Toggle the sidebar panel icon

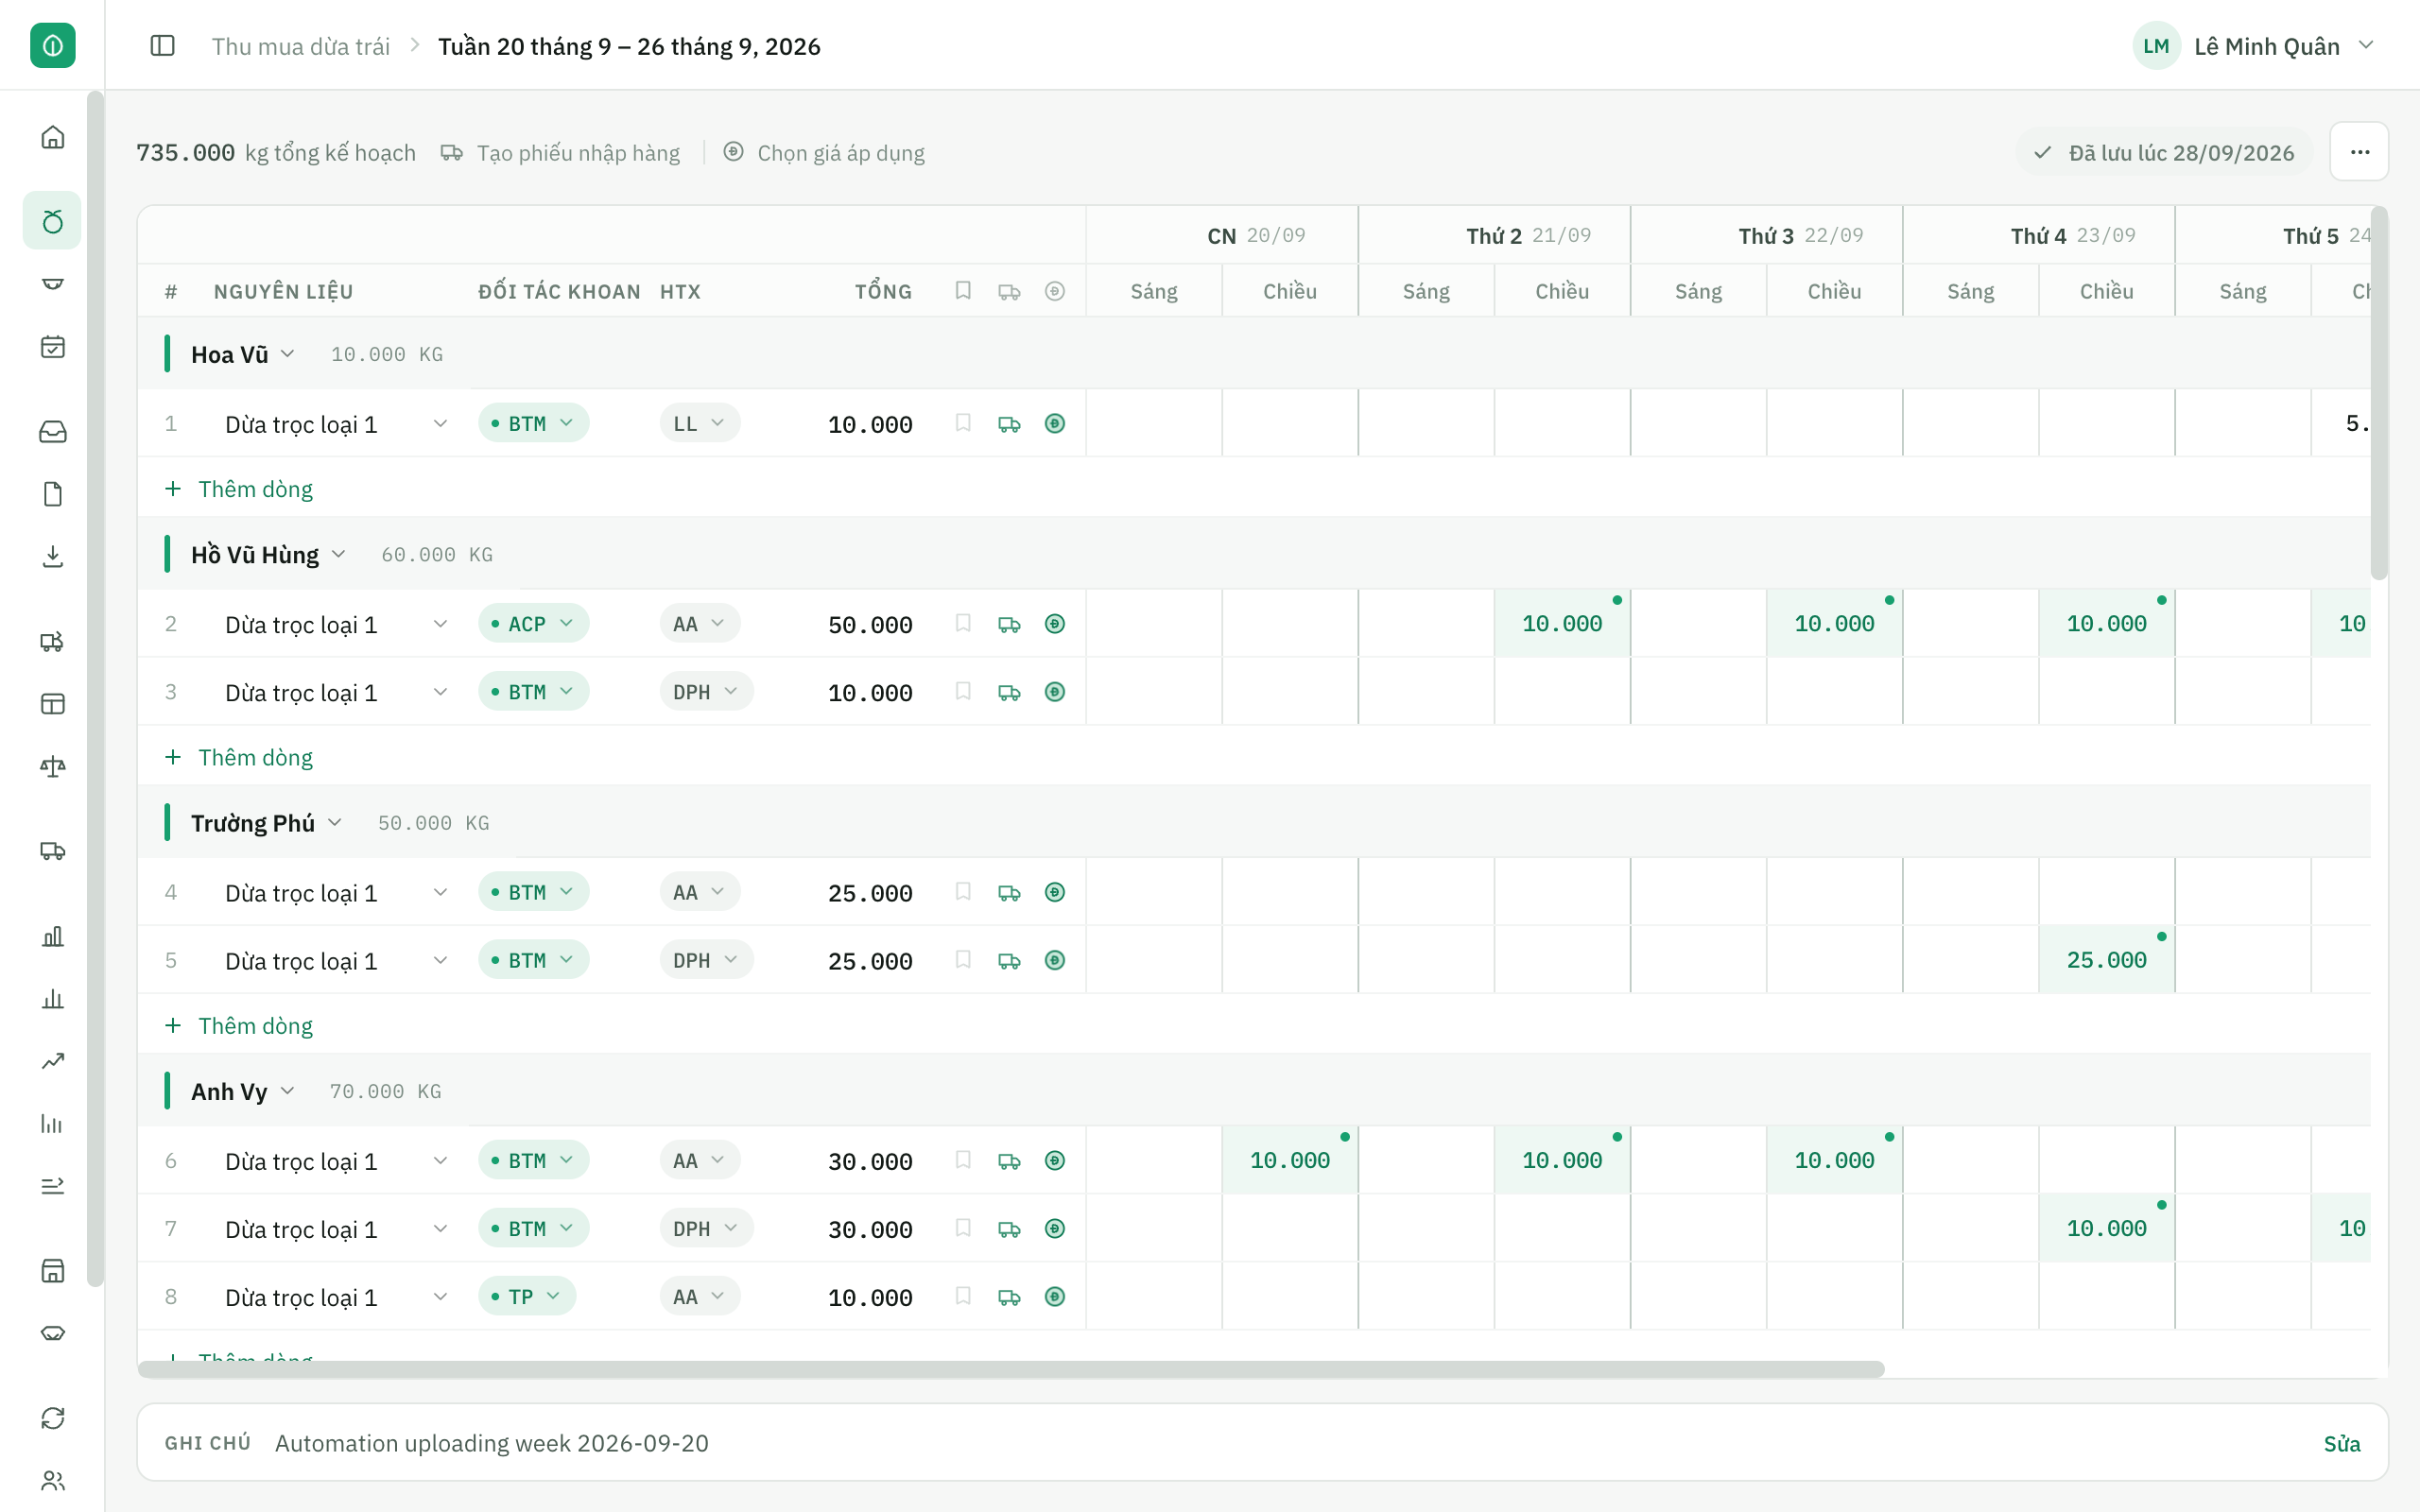(162, 46)
